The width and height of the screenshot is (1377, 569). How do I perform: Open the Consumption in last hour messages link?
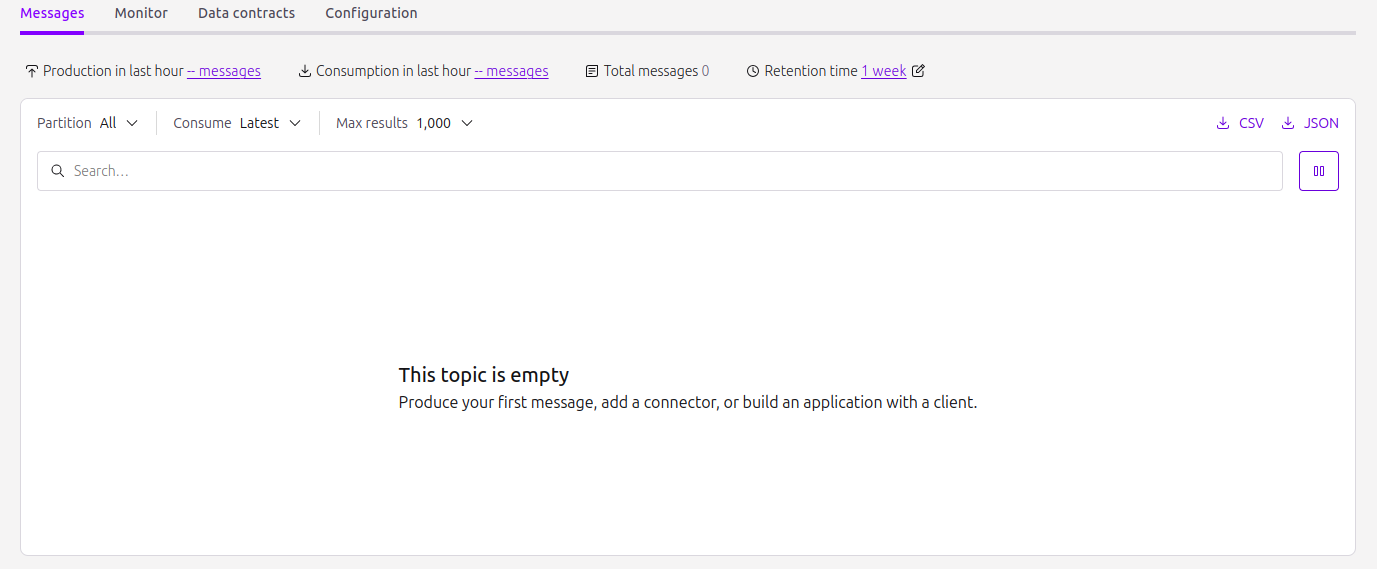pos(511,71)
